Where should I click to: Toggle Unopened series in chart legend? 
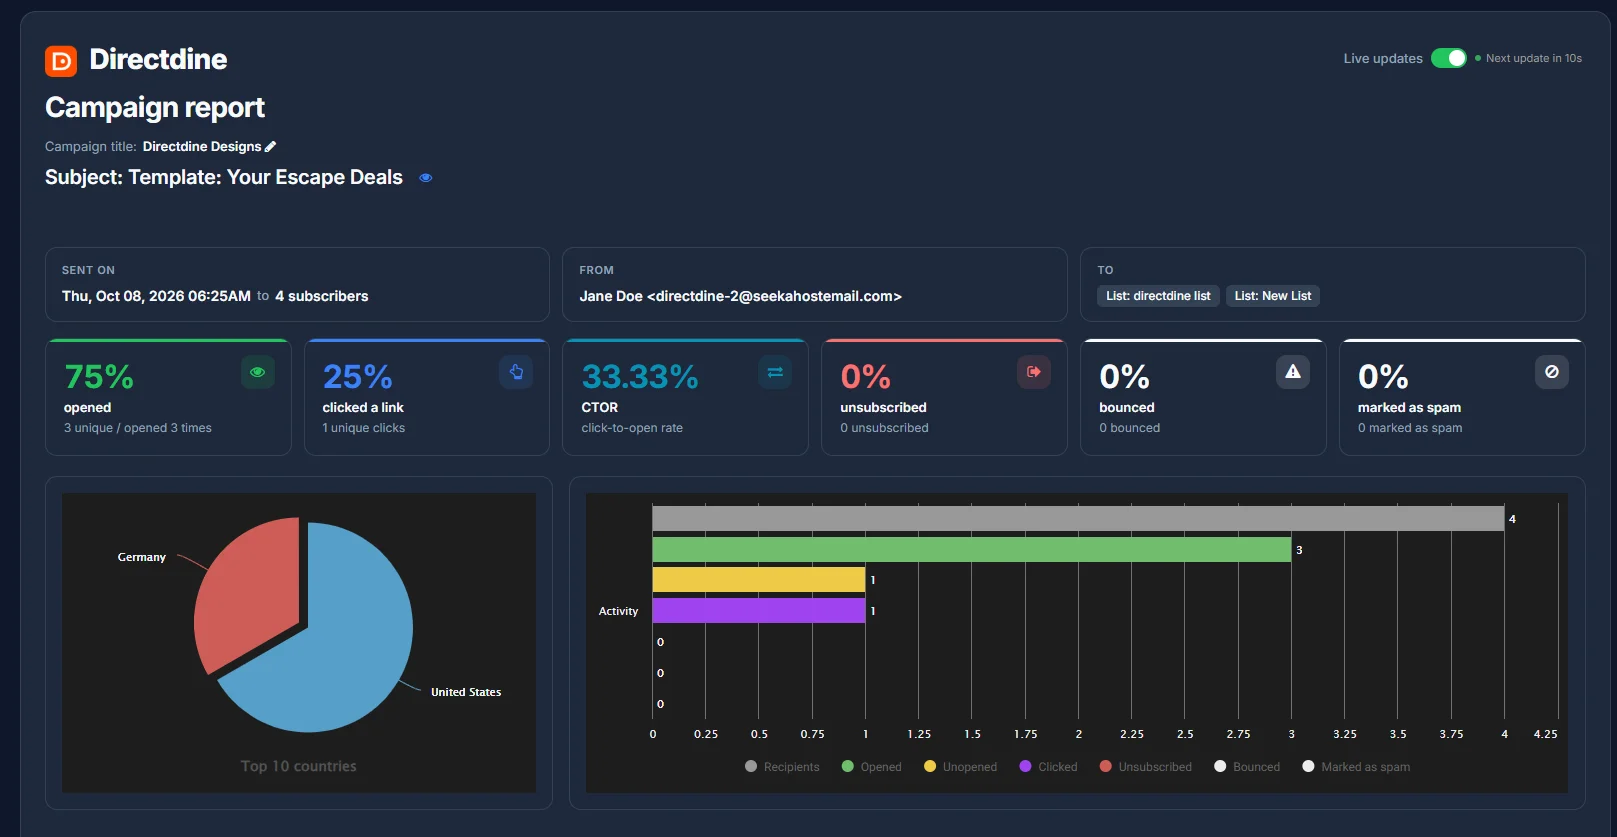960,767
